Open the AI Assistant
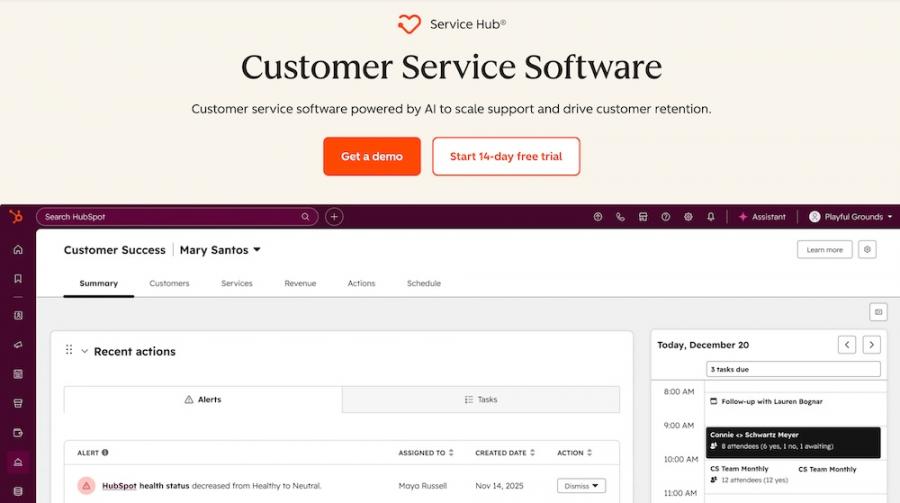This screenshot has height=503, width=900. click(x=762, y=216)
